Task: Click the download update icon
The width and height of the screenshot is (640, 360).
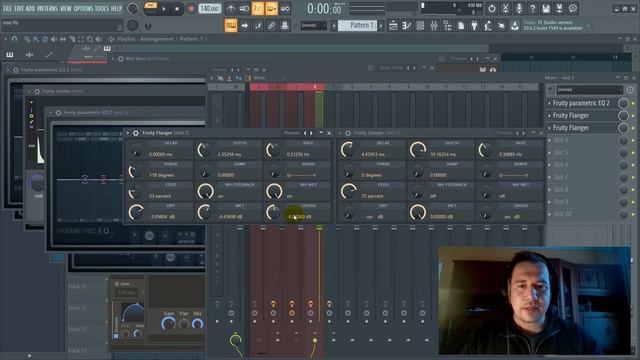Action: (x=515, y=26)
